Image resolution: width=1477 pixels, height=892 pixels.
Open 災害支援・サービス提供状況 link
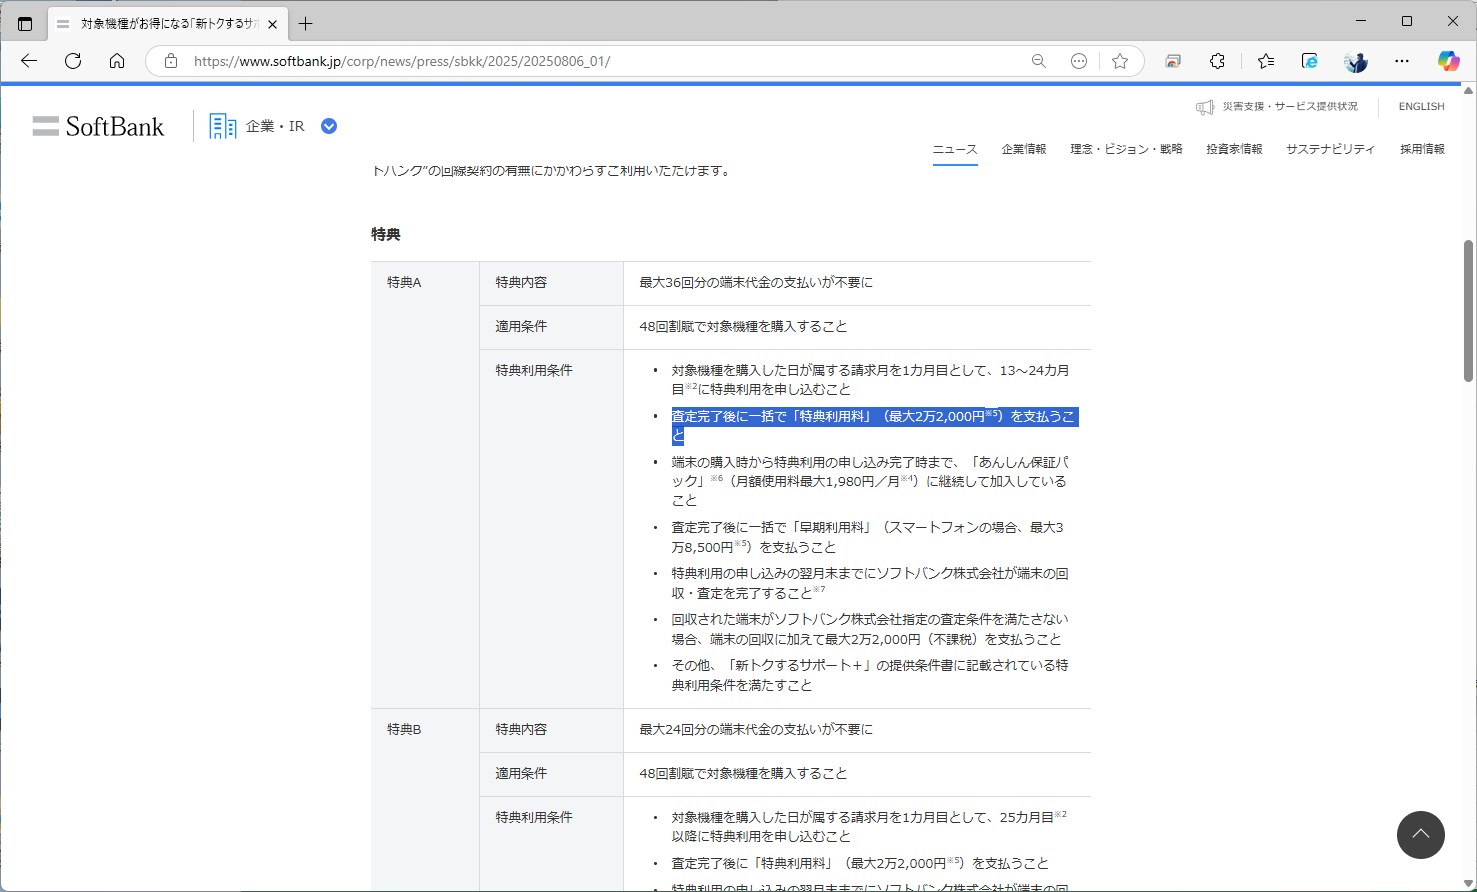click(1277, 106)
